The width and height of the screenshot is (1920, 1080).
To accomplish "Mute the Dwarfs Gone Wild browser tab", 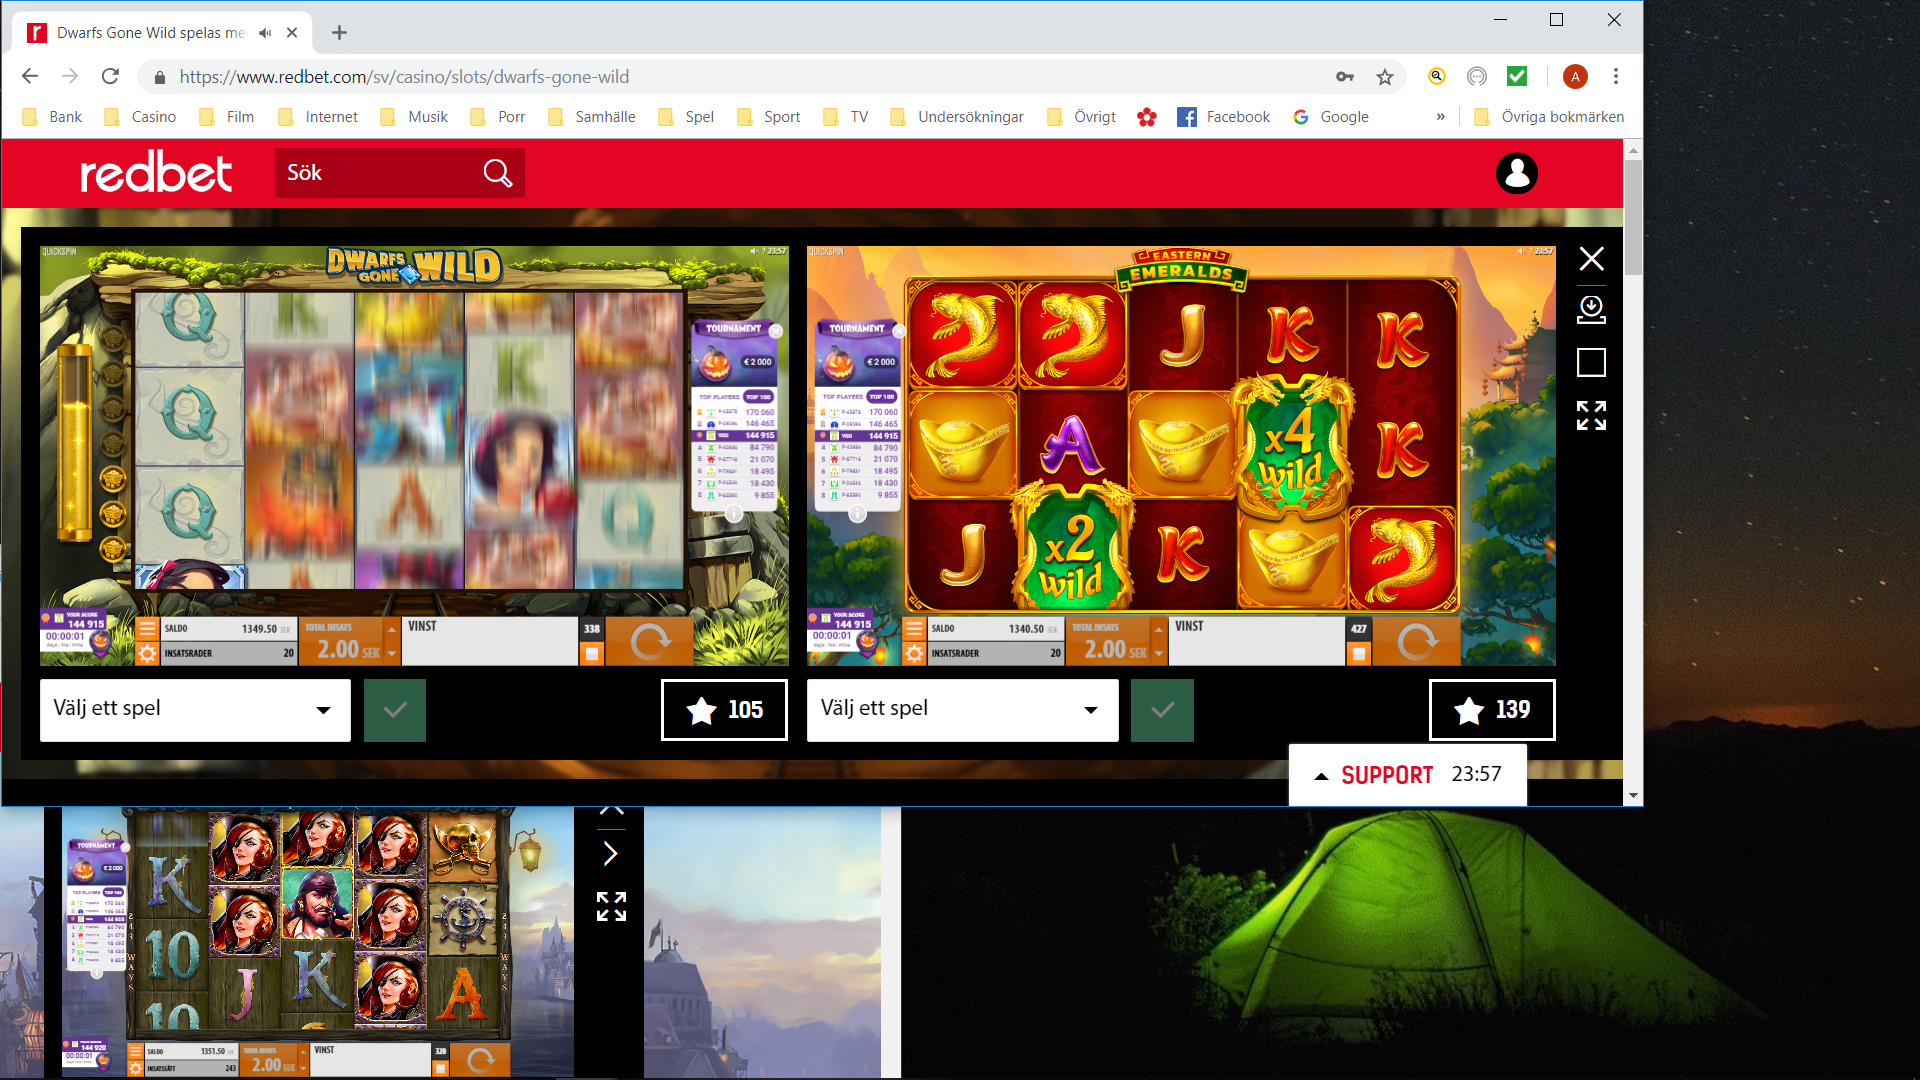I will [x=265, y=33].
